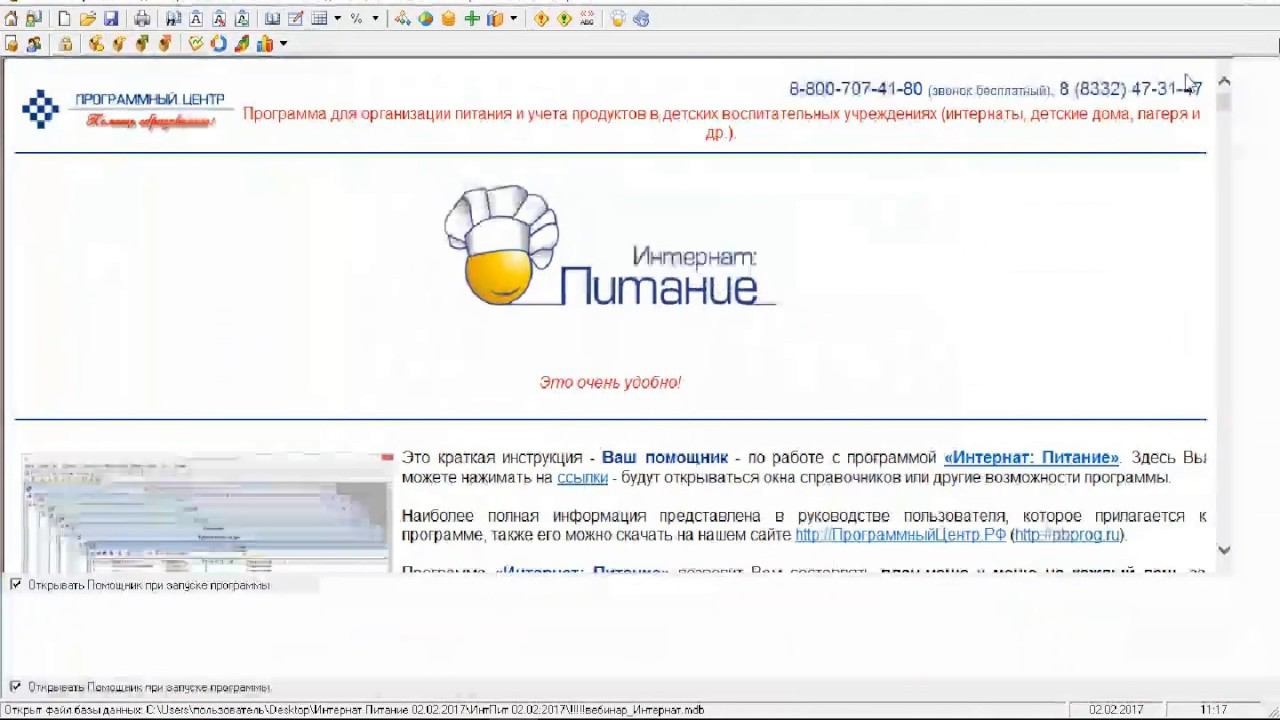
Task: Click the notepad with pencil icon
Action: click(295, 19)
